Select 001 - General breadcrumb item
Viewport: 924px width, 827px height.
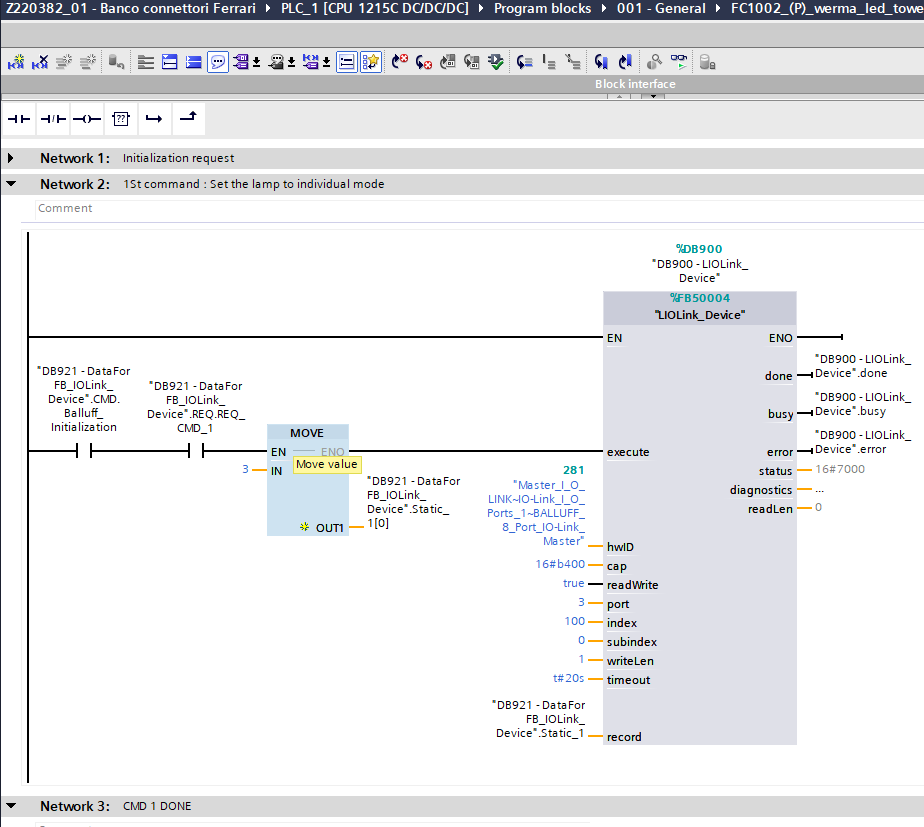[x=662, y=9]
